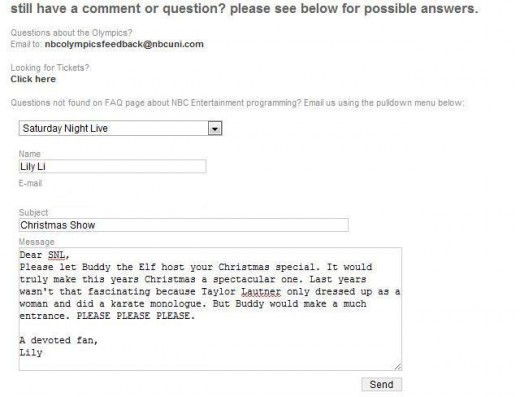
Task: Click the Send button
Action: [382, 384]
